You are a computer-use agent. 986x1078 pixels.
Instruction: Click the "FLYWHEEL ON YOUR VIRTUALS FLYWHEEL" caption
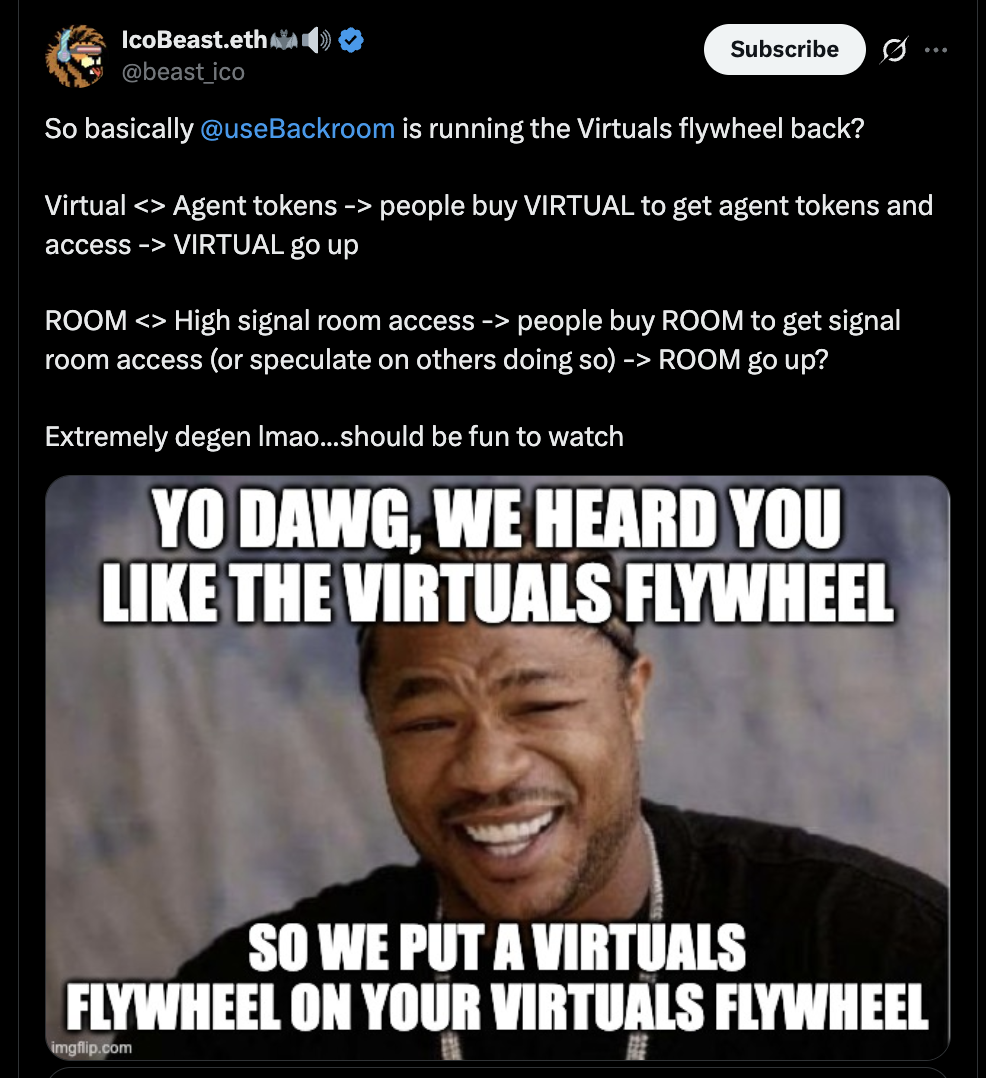tap(497, 1006)
